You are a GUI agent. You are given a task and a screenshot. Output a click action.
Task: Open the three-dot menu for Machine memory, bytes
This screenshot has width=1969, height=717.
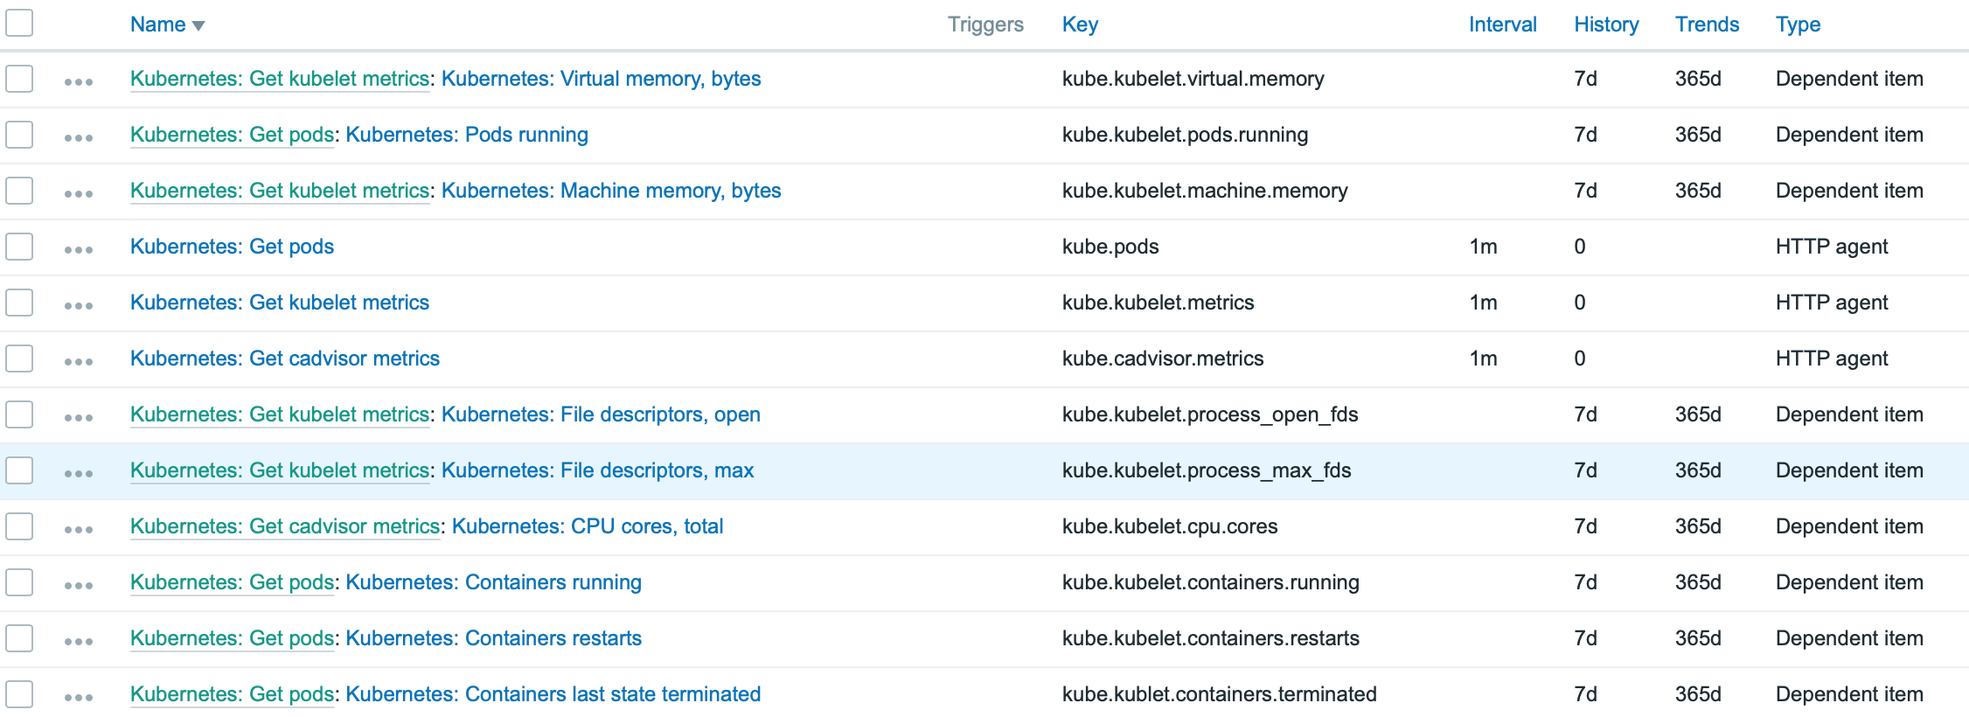78,194
